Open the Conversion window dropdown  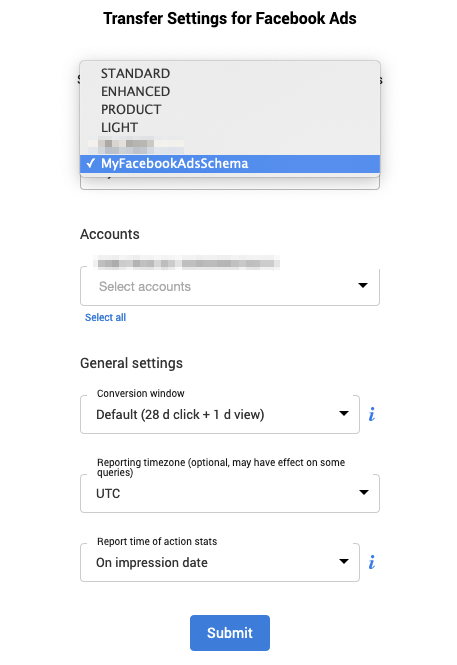click(220, 414)
